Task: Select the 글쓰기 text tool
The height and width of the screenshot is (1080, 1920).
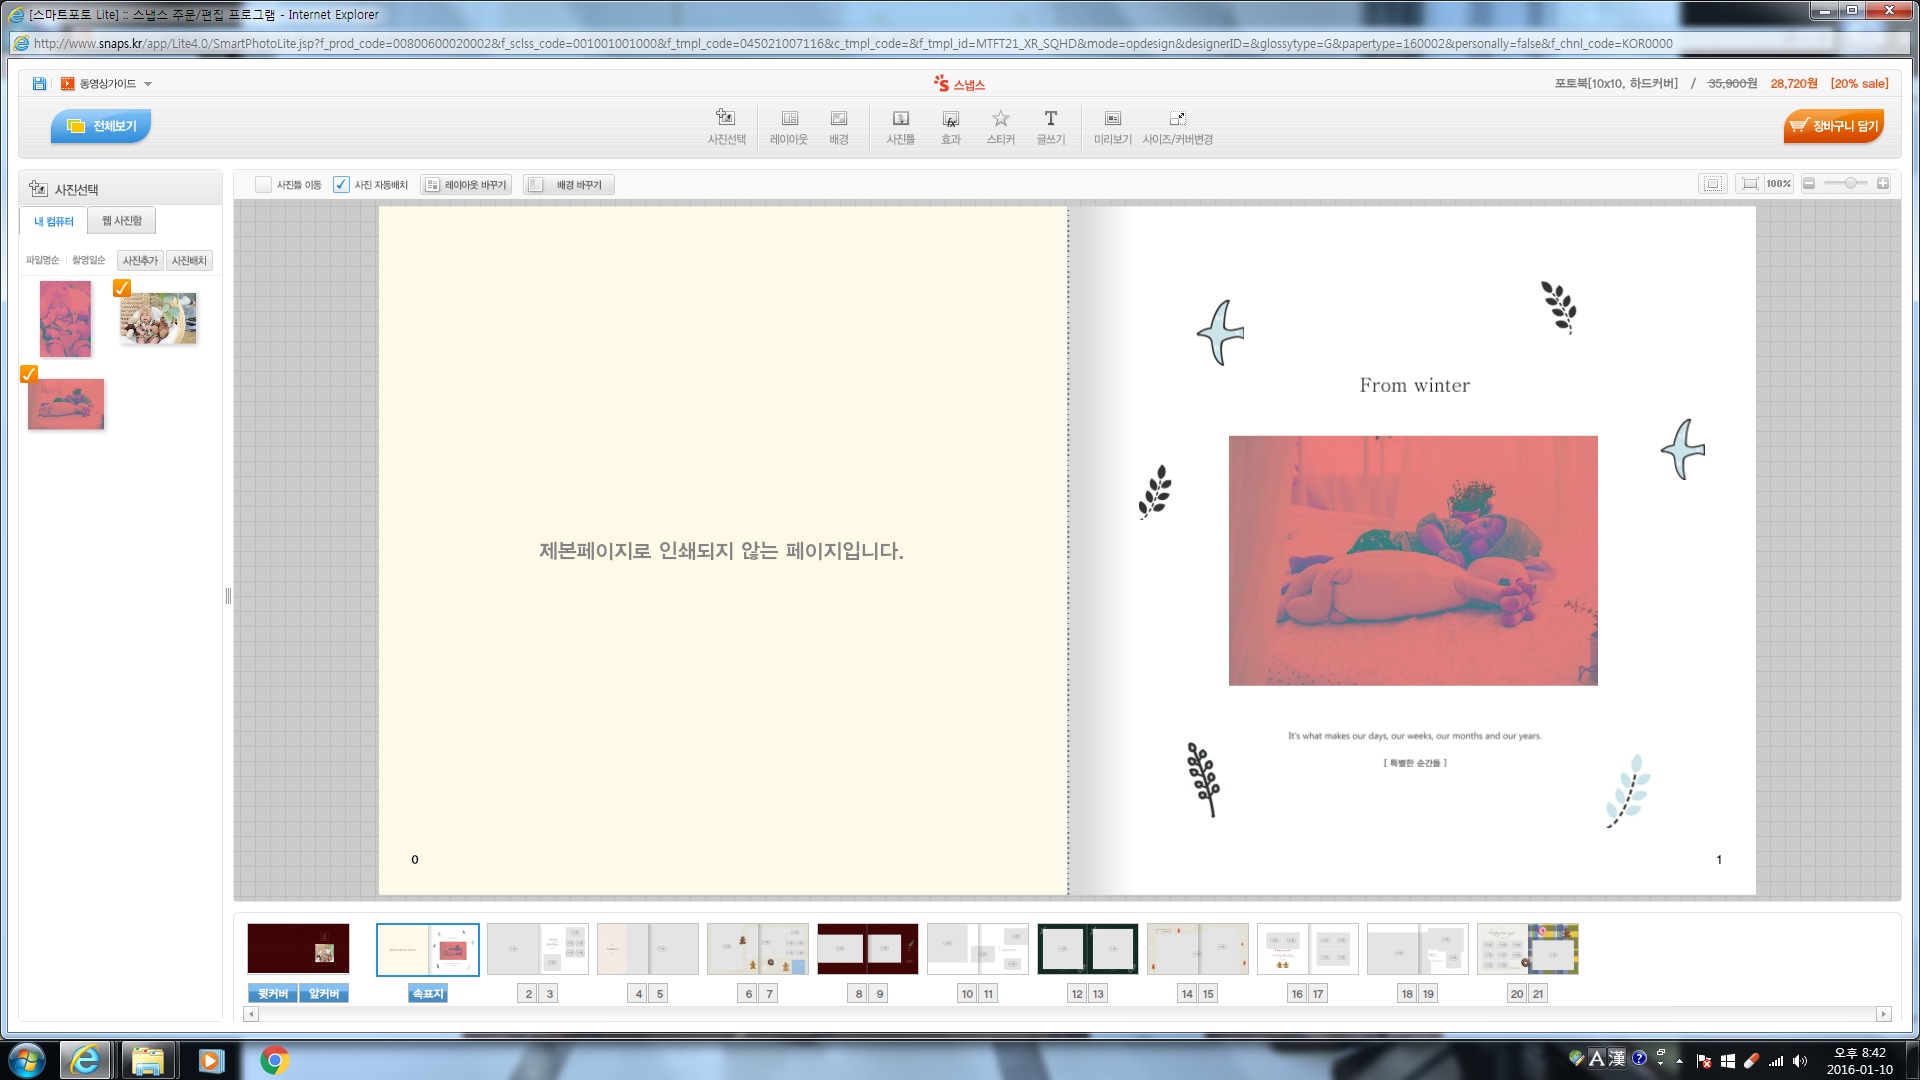Action: pyautogui.click(x=1050, y=119)
